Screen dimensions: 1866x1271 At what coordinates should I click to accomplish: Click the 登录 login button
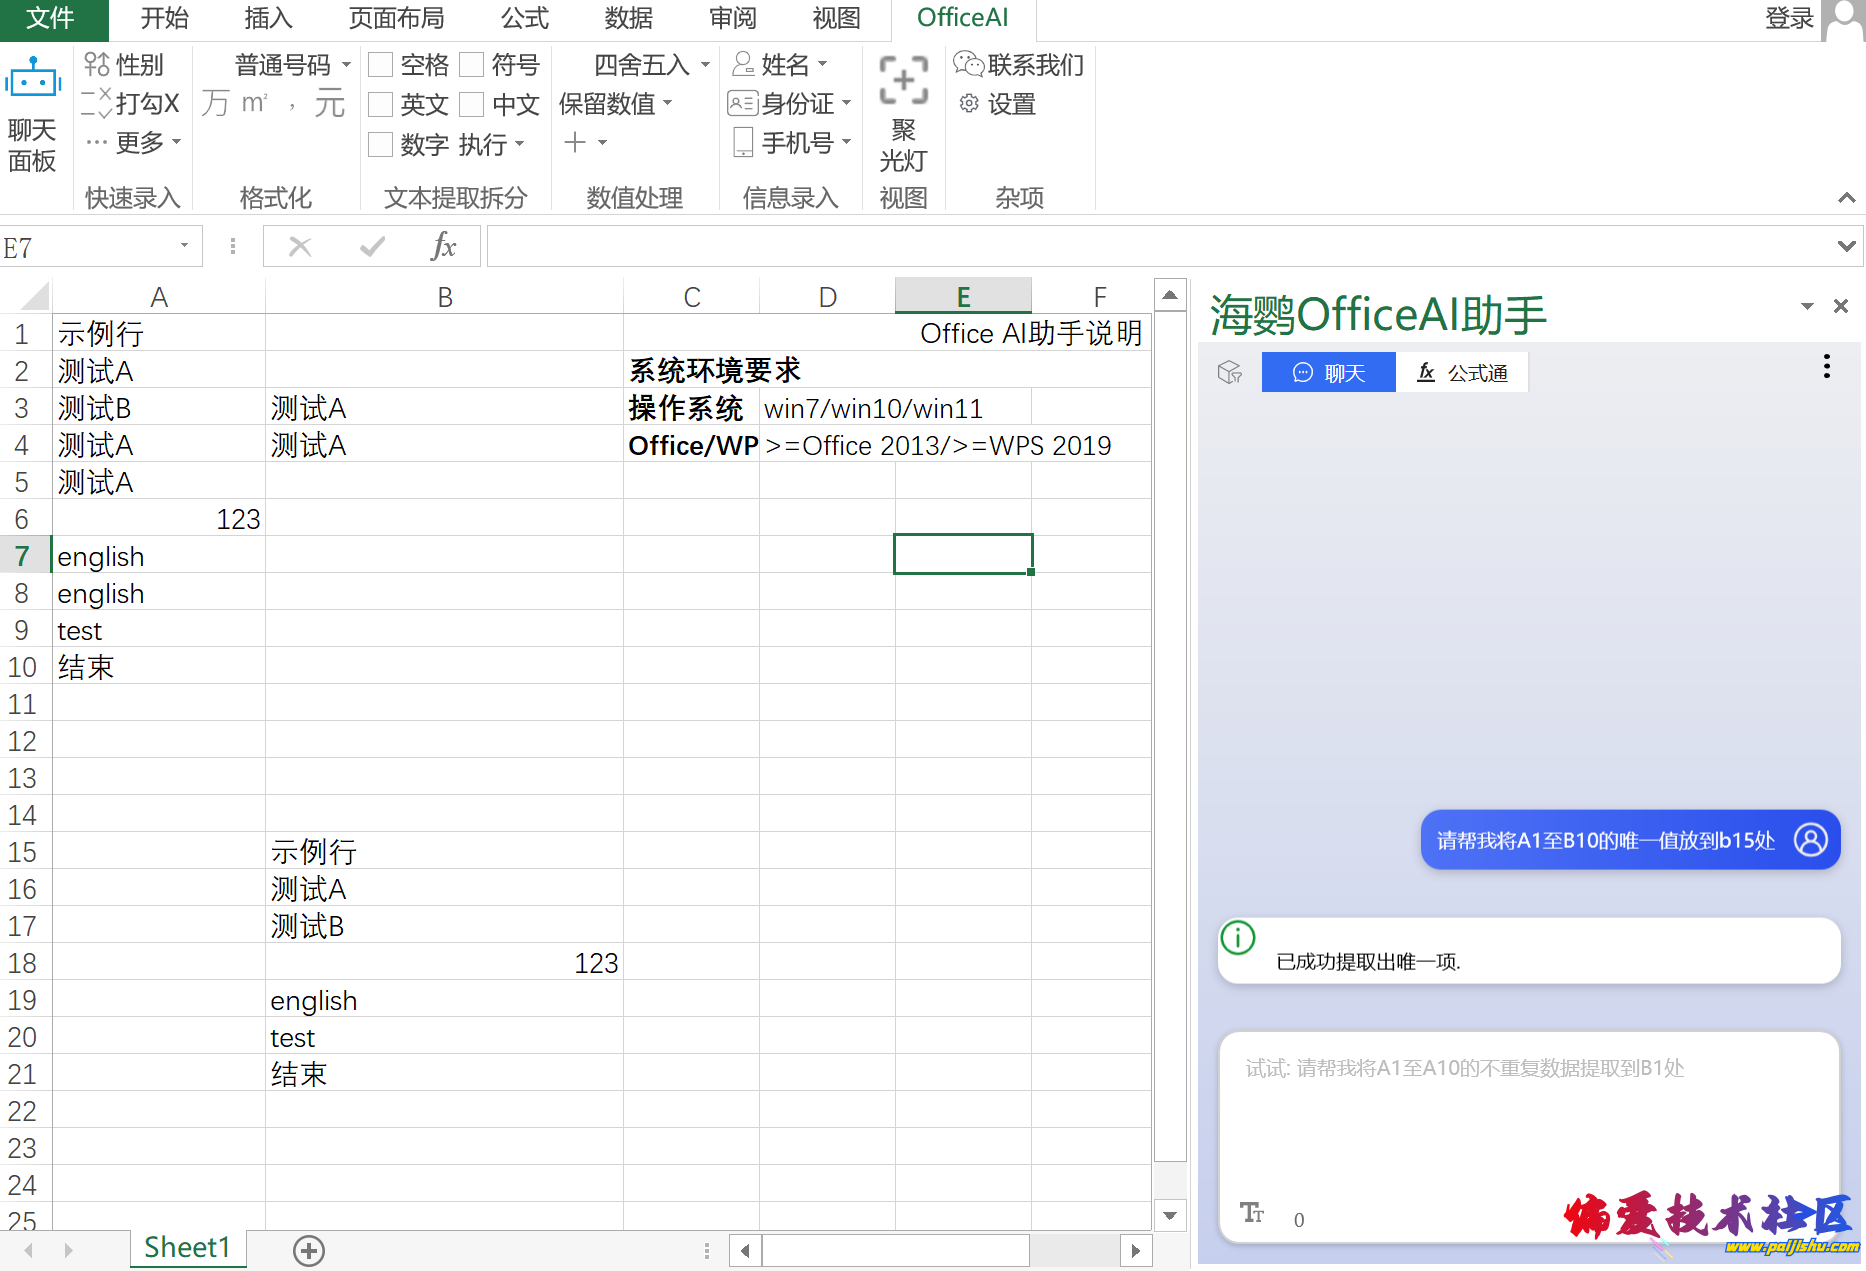pos(1789,18)
